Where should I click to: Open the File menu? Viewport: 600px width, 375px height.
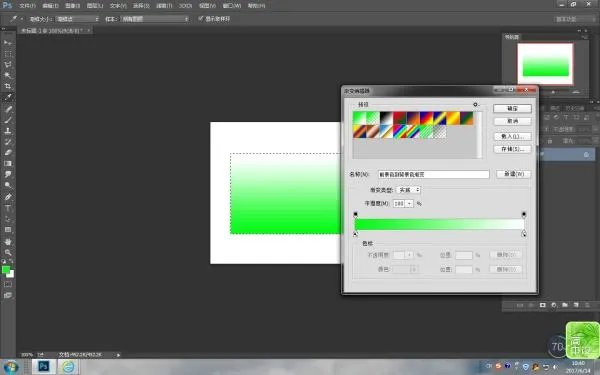[27, 6]
